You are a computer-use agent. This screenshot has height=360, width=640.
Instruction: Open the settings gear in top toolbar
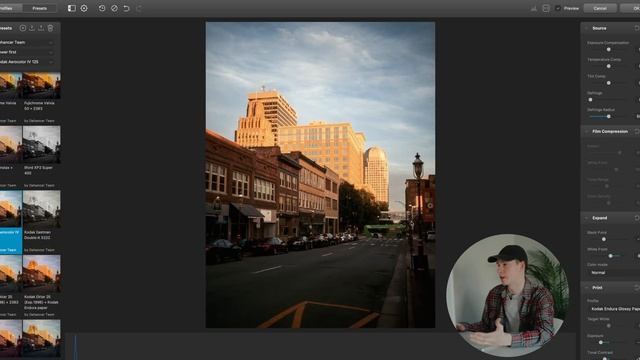pos(84,8)
